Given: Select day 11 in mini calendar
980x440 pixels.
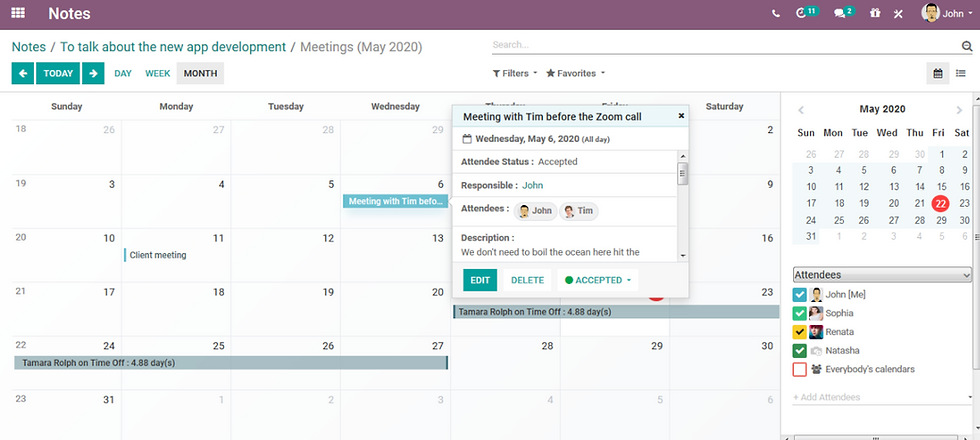Looking at the screenshot, I should [x=839, y=187].
